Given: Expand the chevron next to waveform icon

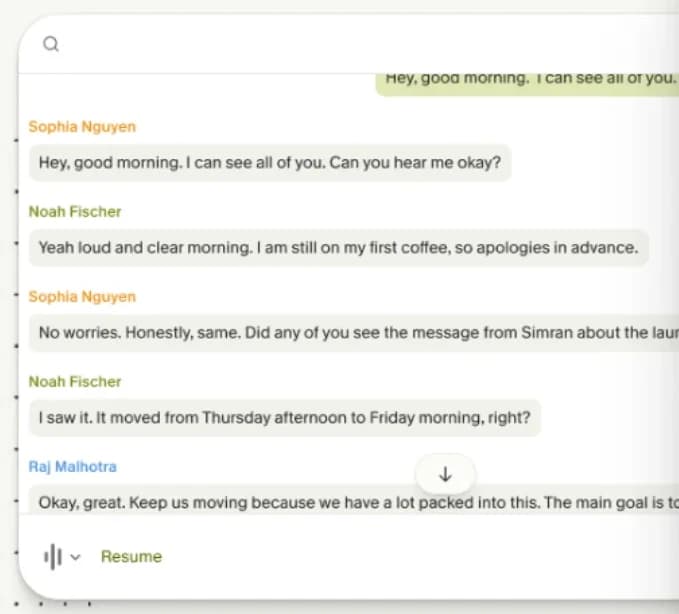Looking at the screenshot, I should click(75, 557).
